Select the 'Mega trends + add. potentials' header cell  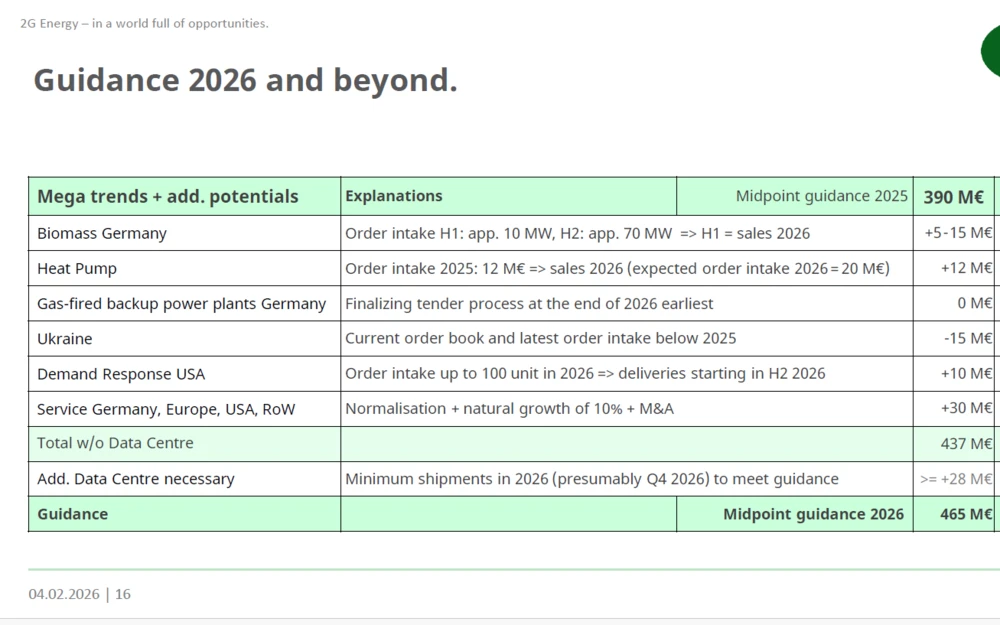[x=168, y=197]
